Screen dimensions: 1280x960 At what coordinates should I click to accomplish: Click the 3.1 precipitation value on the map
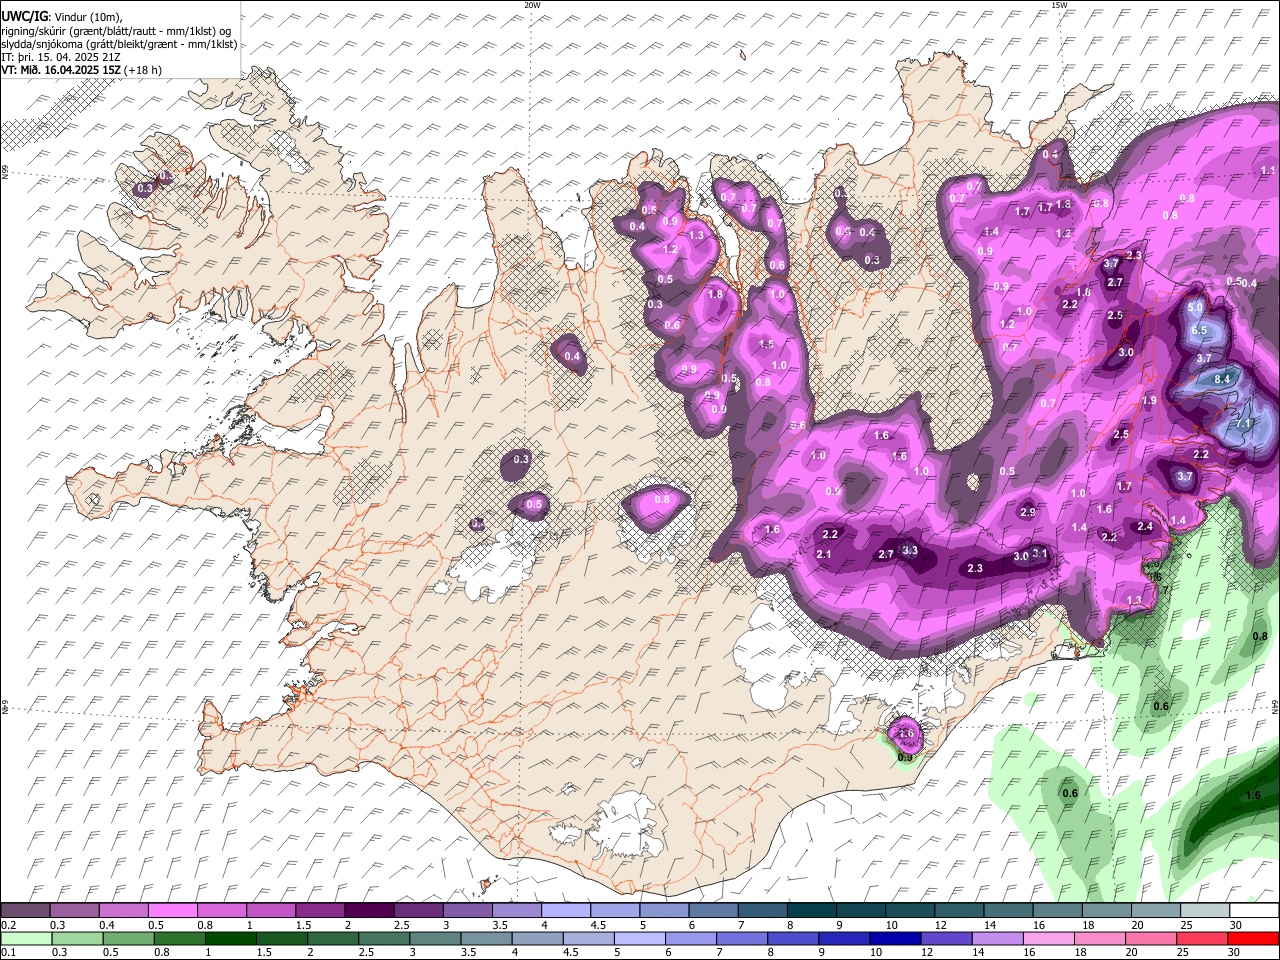tap(1040, 553)
